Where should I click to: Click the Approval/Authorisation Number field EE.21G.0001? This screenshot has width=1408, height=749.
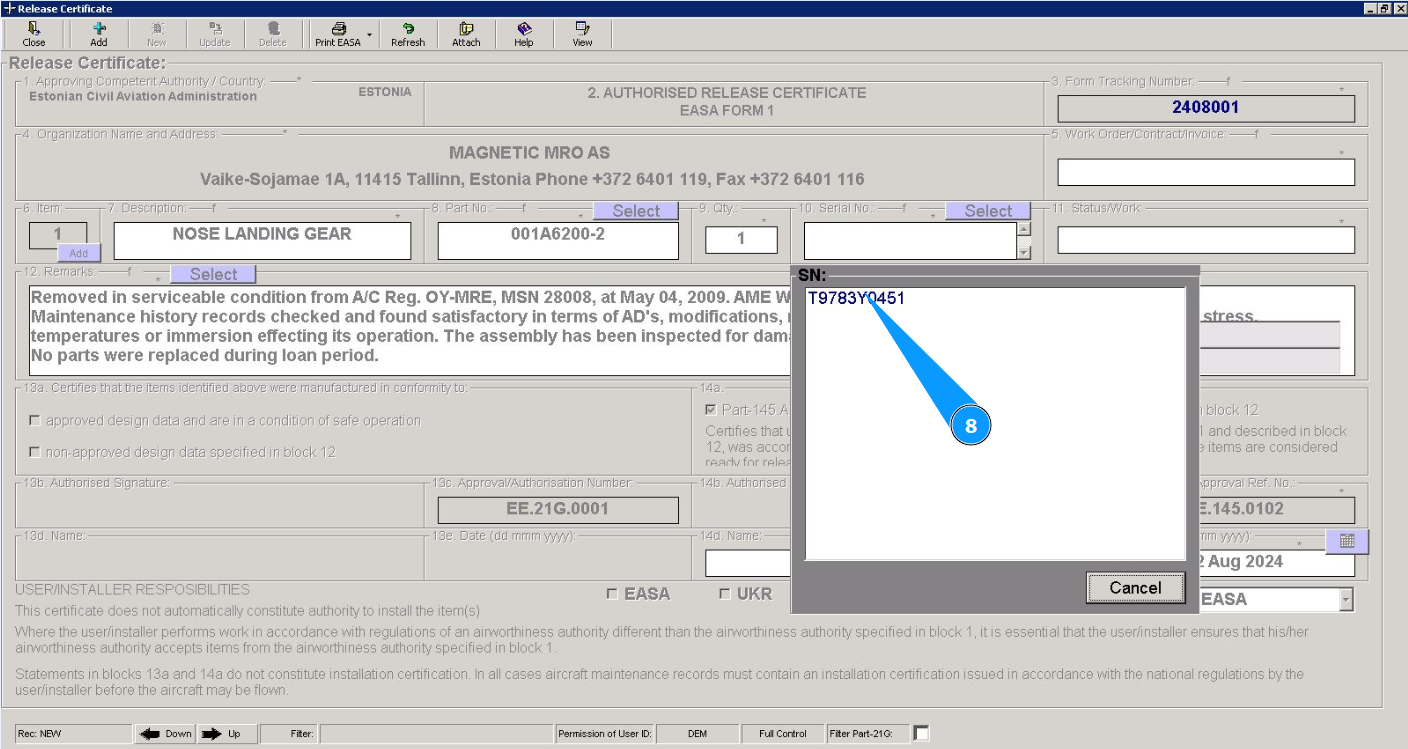558,509
